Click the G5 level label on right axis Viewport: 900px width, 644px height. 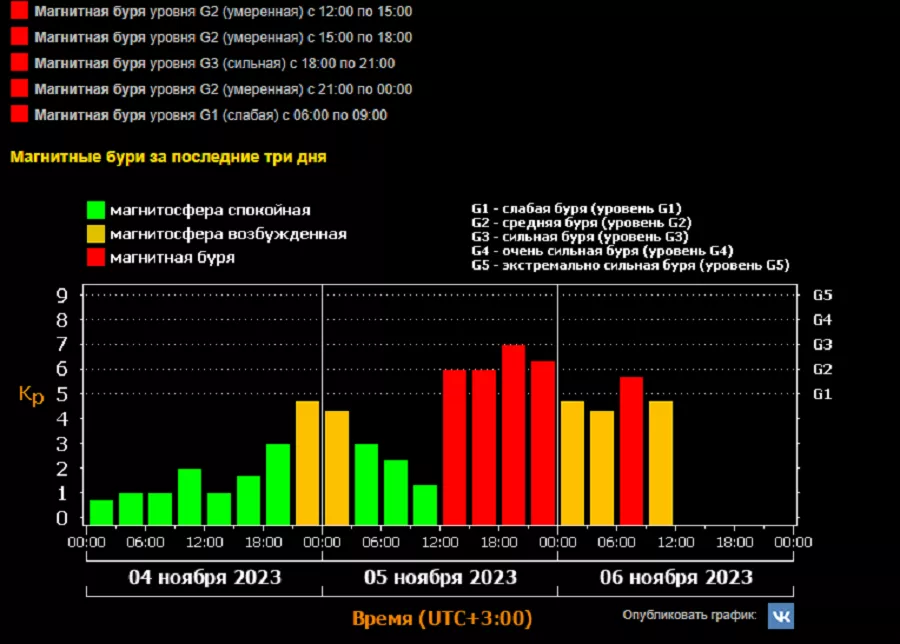point(822,295)
